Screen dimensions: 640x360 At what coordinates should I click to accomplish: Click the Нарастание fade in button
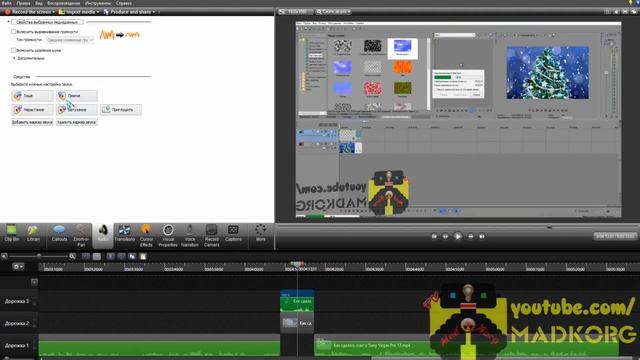pyautogui.click(x=32, y=110)
